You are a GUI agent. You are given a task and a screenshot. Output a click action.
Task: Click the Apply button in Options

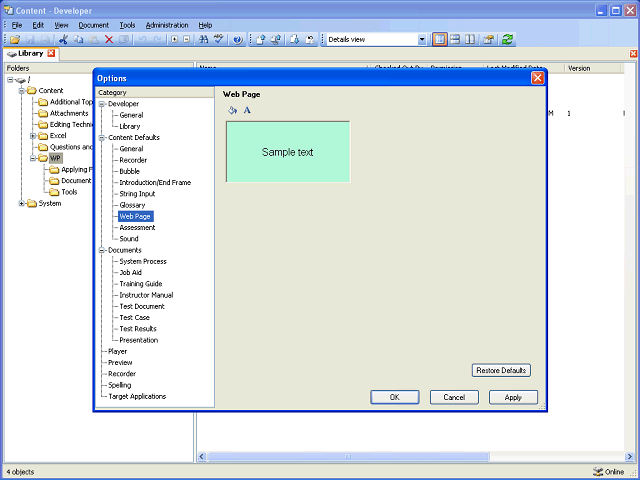point(513,397)
